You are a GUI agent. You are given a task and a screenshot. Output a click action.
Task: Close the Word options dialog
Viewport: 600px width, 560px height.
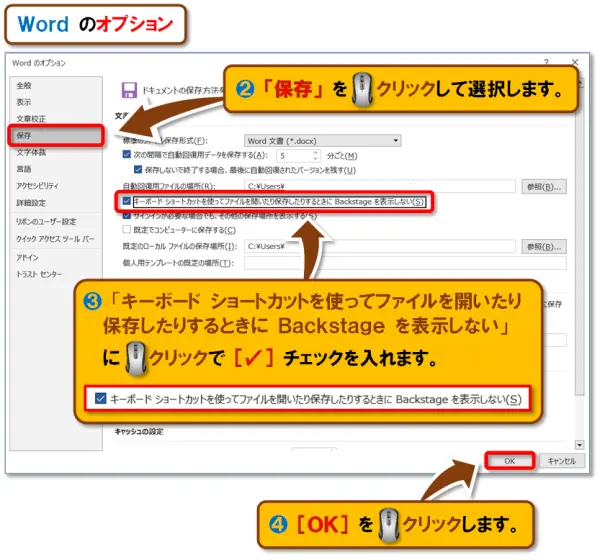click(575, 62)
